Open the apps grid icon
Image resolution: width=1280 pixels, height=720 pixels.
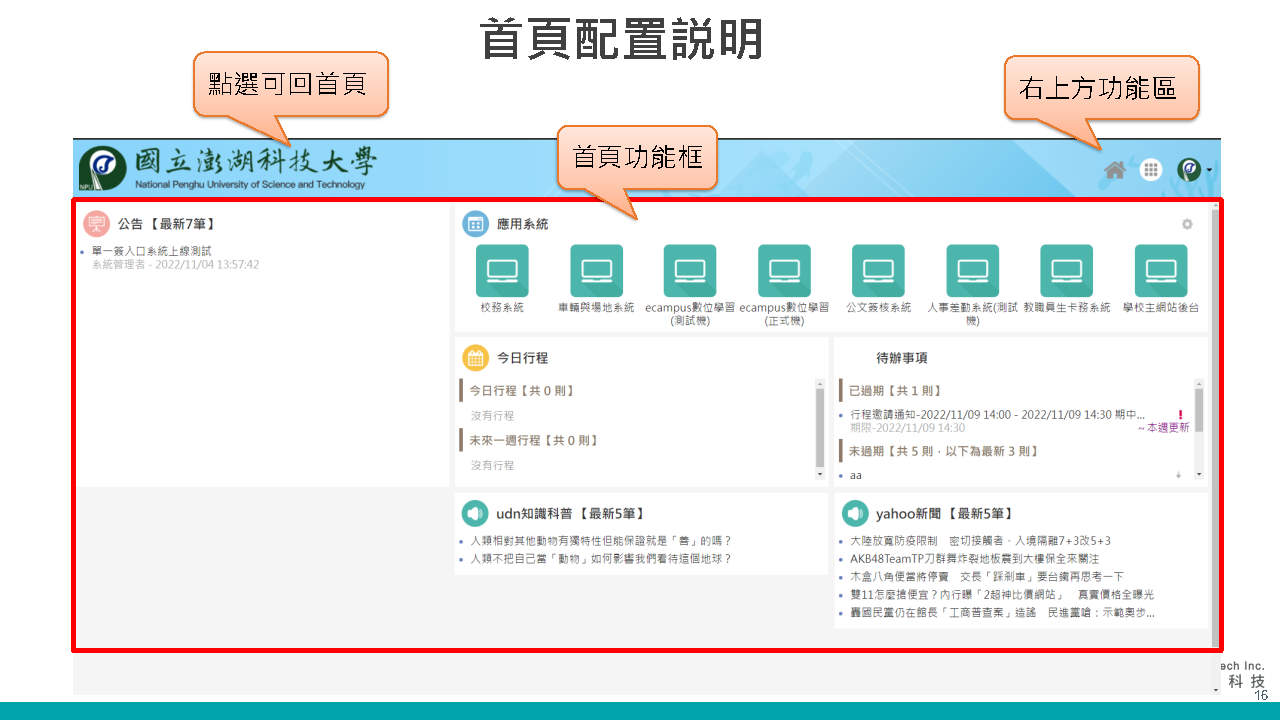(x=1151, y=170)
